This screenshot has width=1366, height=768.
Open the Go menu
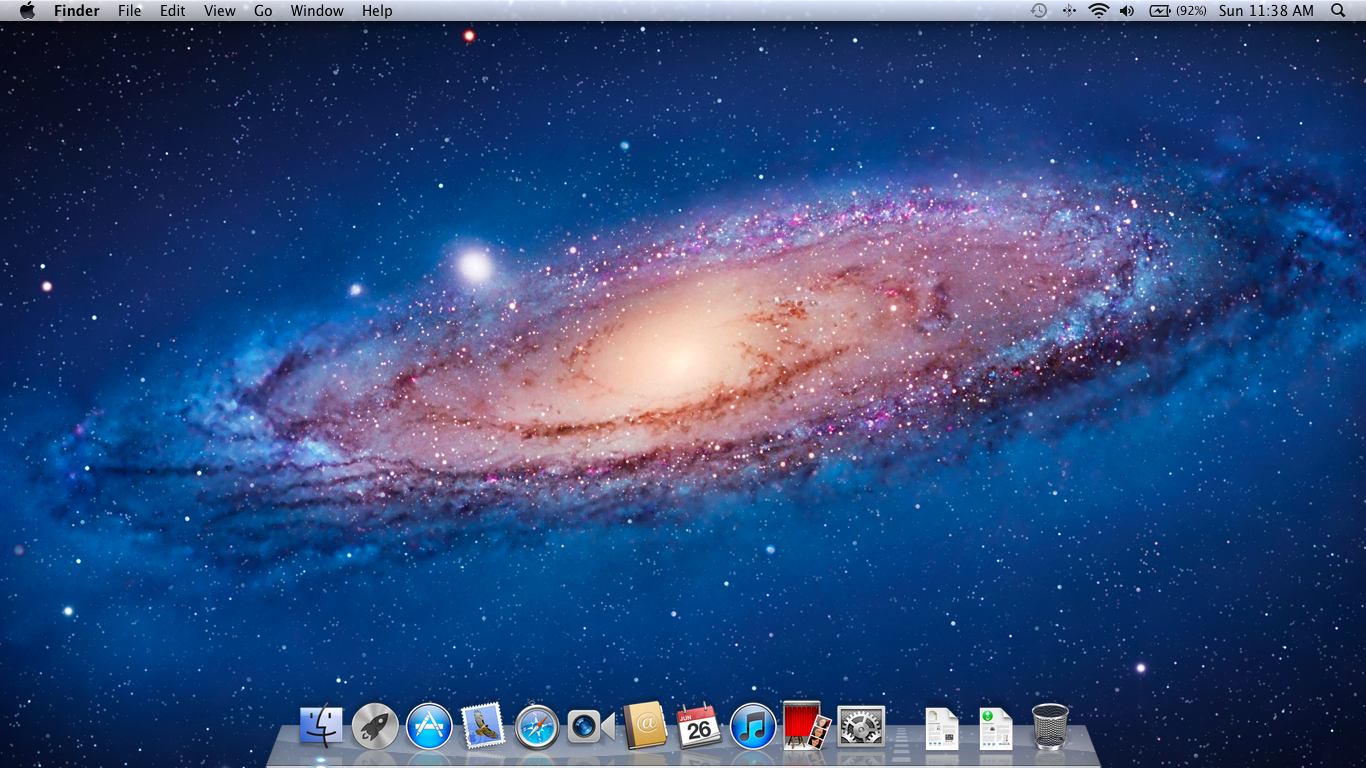[263, 11]
